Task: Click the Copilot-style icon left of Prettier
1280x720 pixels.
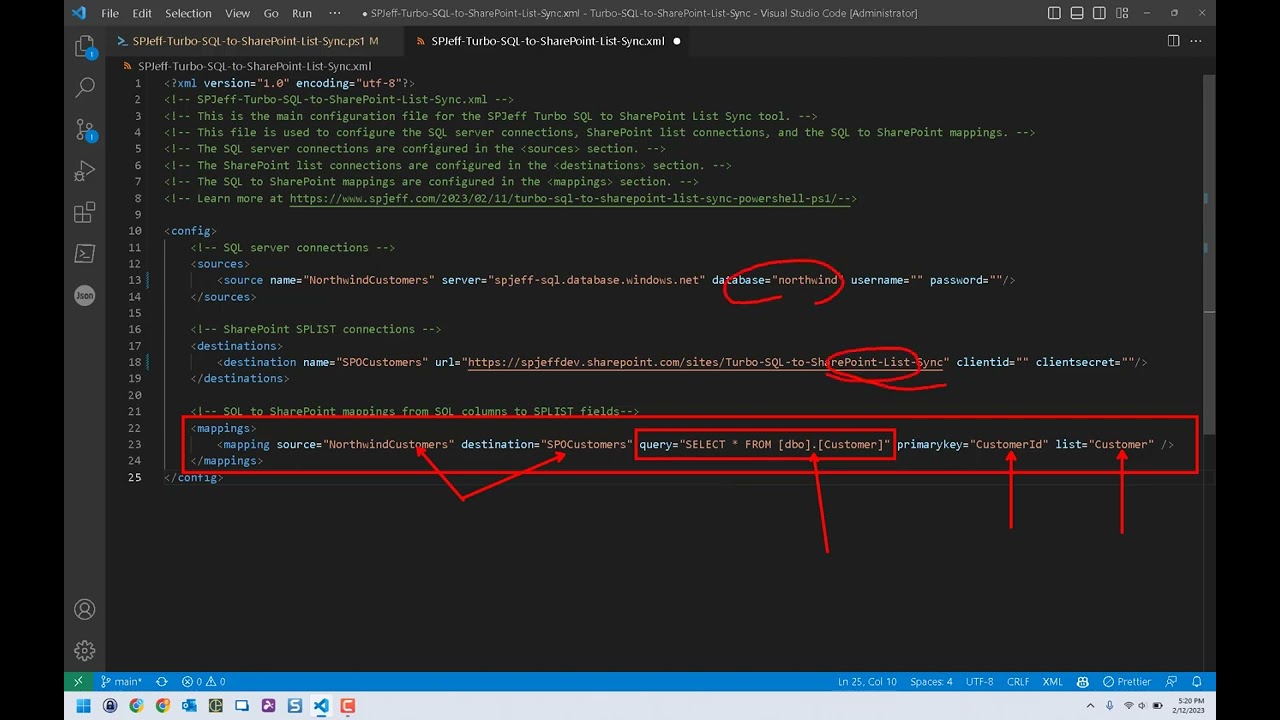Action: tap(1083, 682)
